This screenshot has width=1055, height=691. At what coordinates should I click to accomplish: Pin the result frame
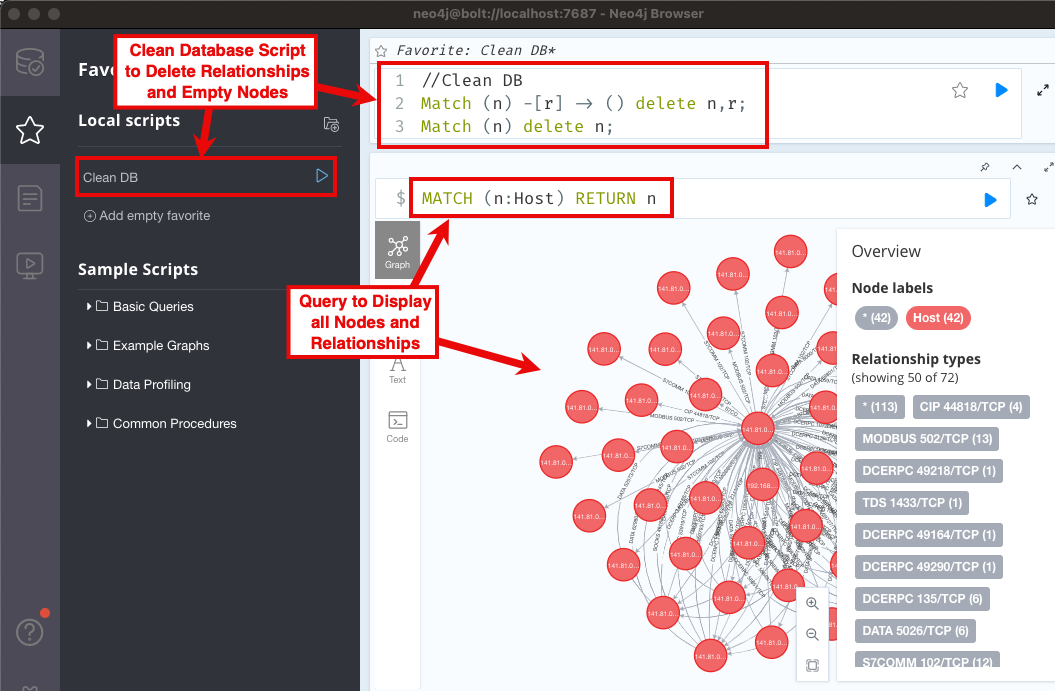985,167
